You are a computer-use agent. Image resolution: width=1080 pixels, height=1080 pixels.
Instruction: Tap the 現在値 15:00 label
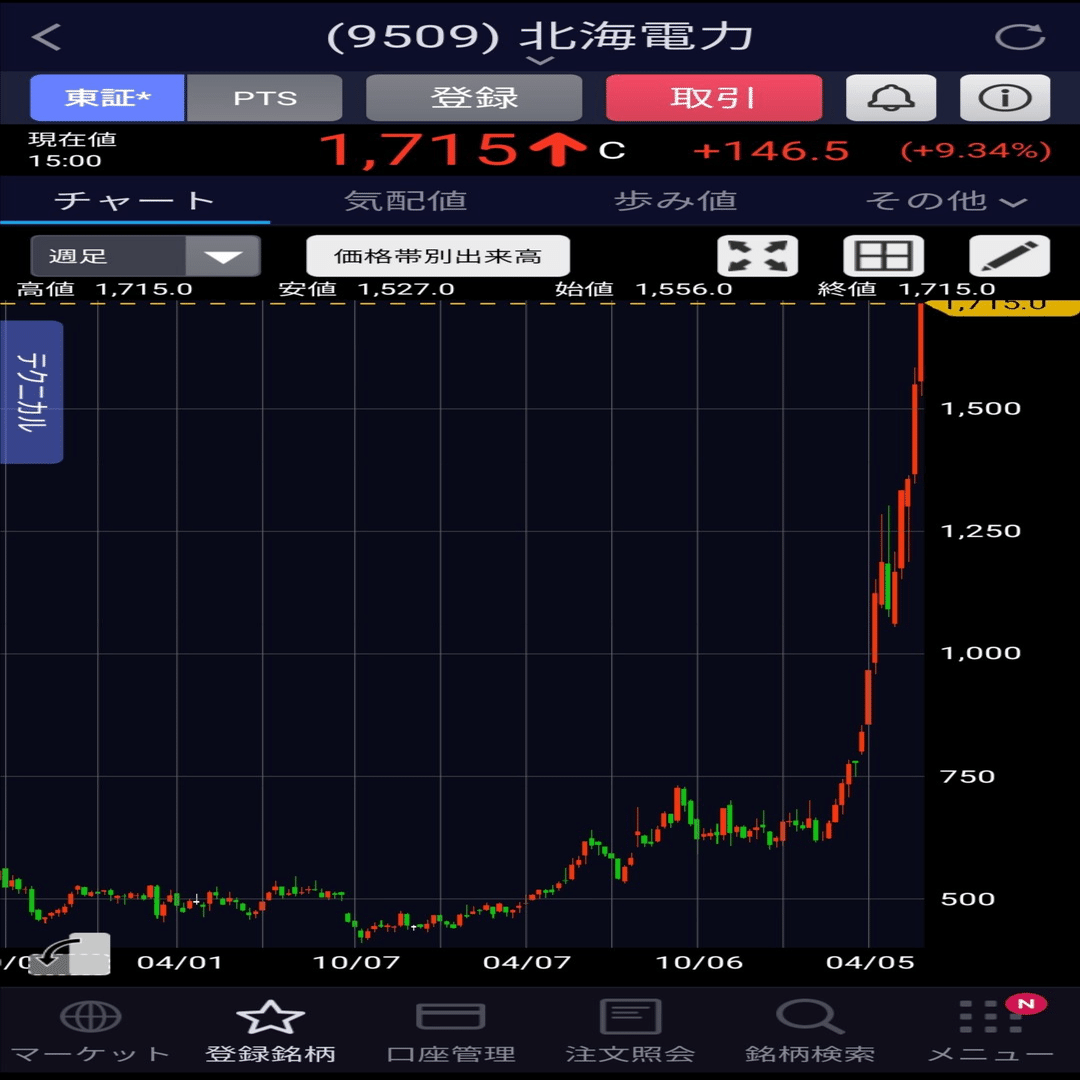pyautogui.click(x=72, y=149)
